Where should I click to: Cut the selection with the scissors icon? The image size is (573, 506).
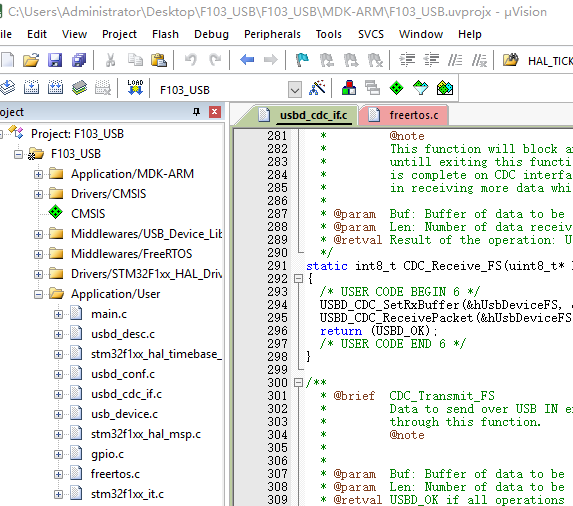coord(110,60)
